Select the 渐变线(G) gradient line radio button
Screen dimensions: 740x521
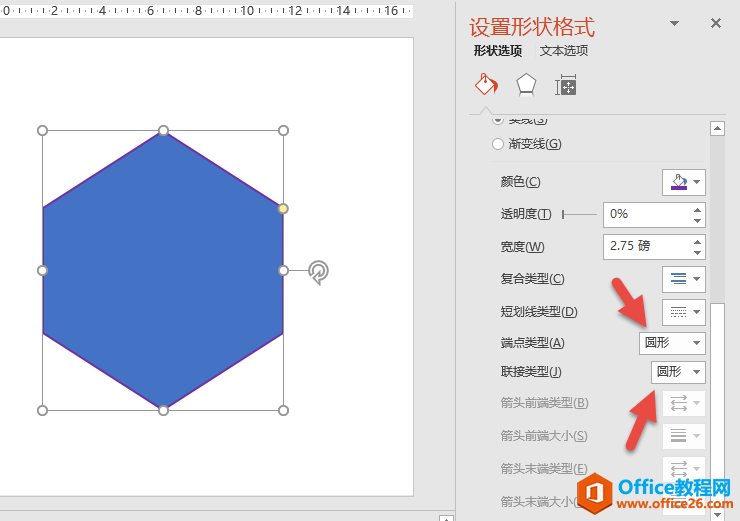click(x=498, y=144)
